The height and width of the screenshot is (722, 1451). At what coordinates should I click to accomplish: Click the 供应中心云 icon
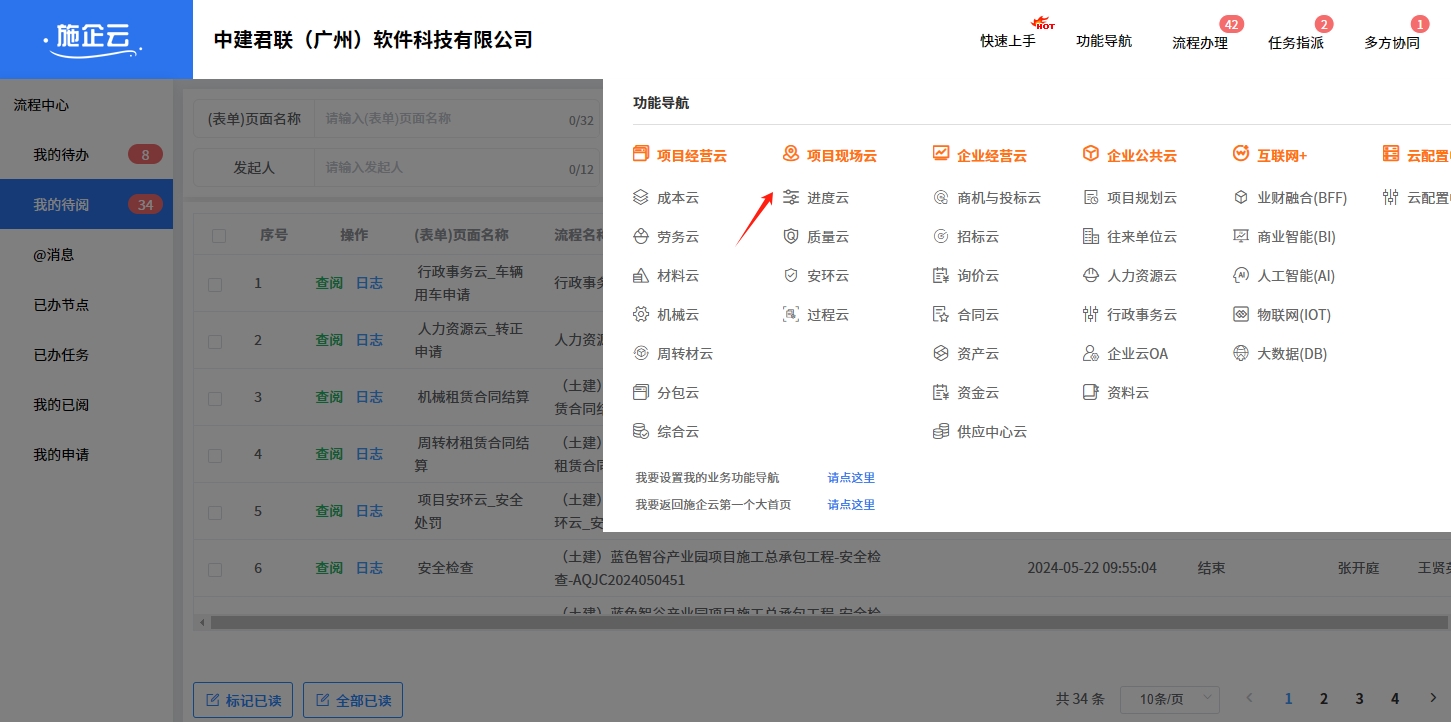pyautogui.click(x=940, y=432)
